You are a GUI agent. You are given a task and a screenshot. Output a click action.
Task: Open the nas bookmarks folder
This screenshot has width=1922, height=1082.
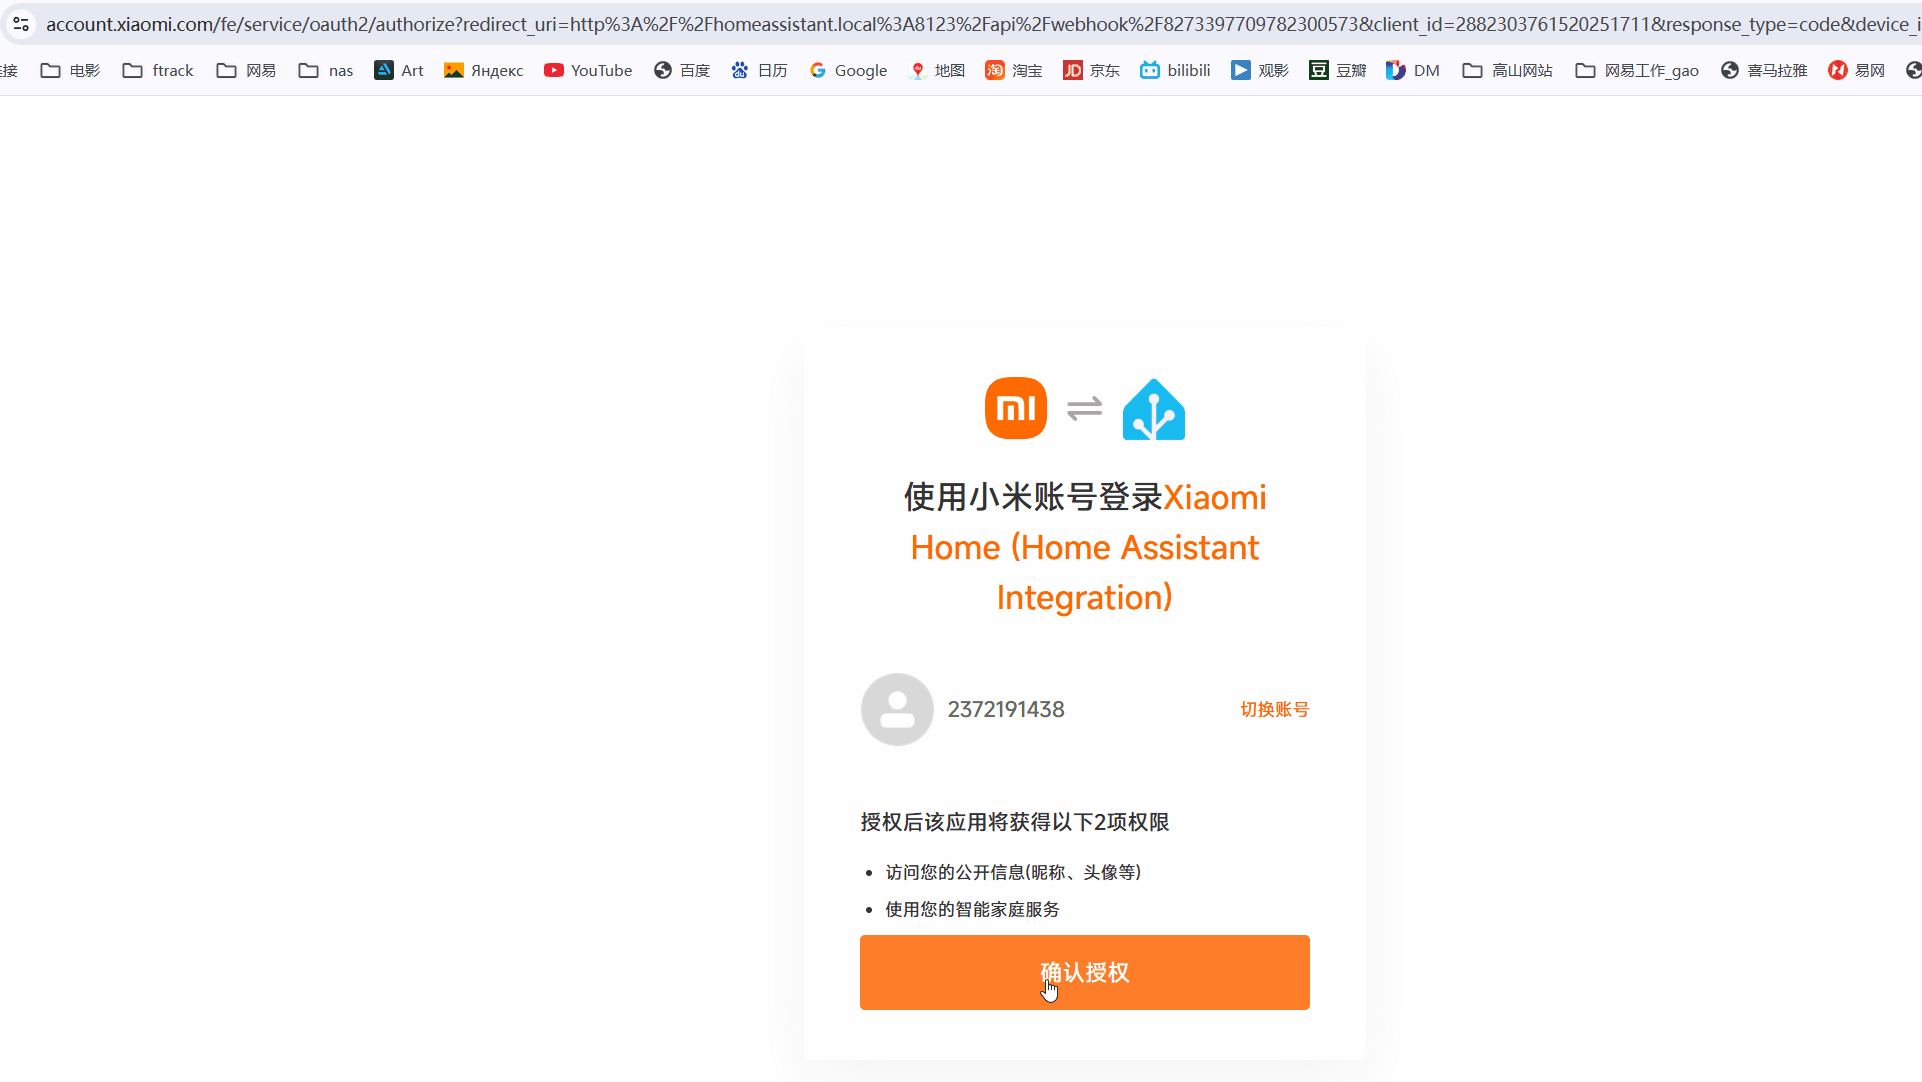coord(326,70)
